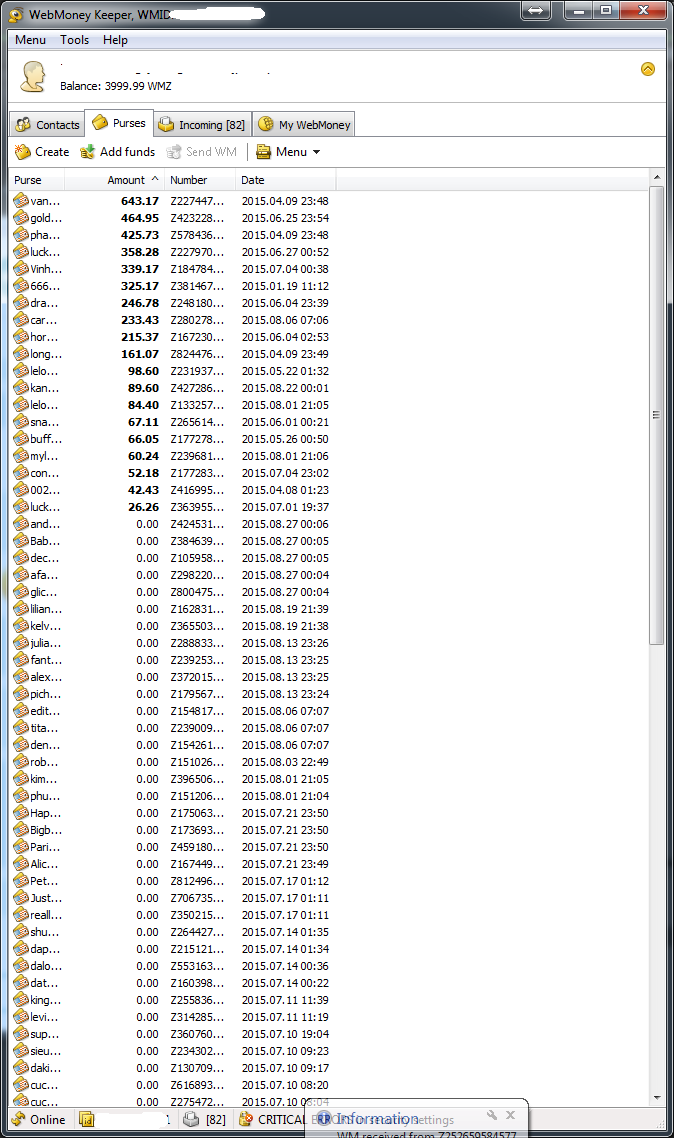Select the purse icon for kan… row
Viewport: 674px width, 1138px height.
(x=21, y=388)
